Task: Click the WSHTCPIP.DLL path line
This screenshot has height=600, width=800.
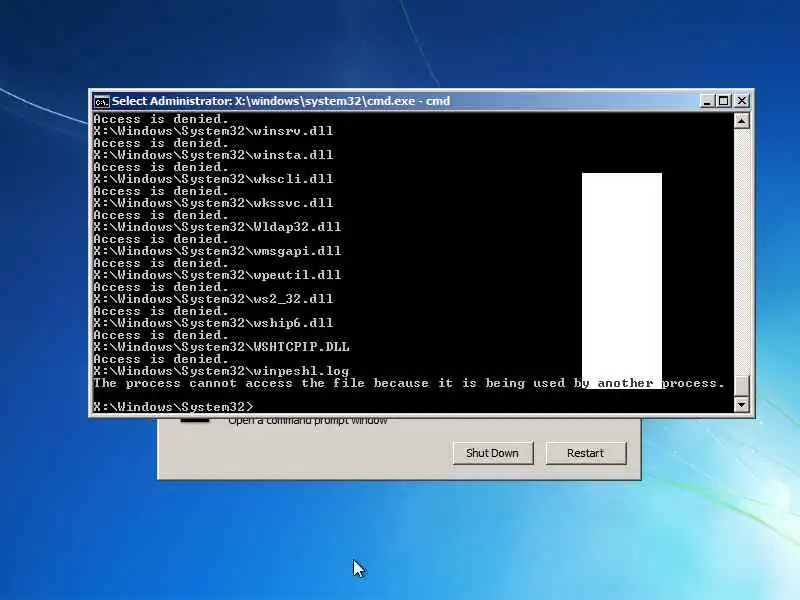Action: [x=221, y=347]
